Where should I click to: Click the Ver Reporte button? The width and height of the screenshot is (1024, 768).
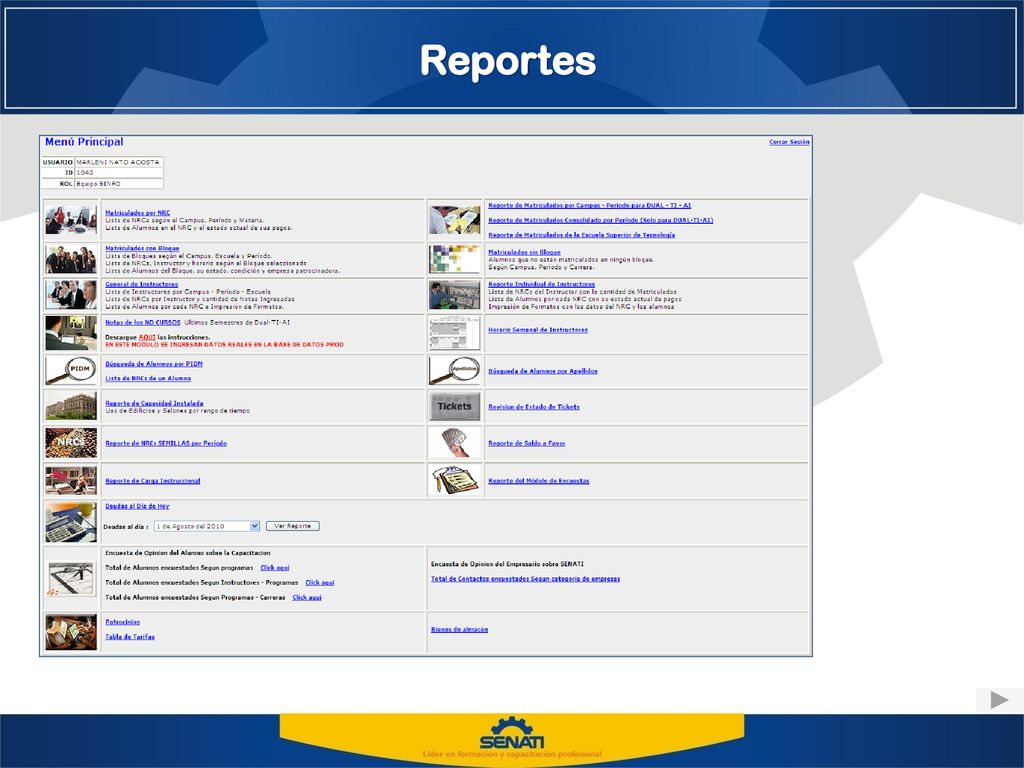(x=293, y=526)
